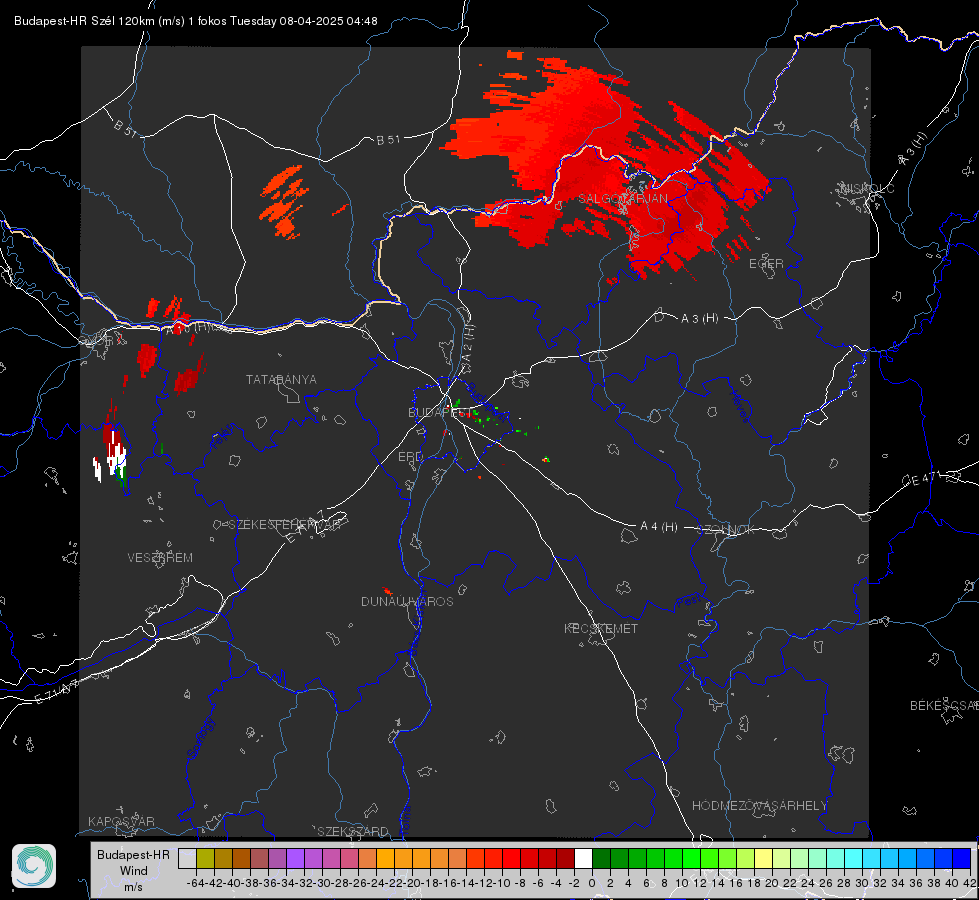The width and height of the screenshot is (979, 900).
Task: Click the MISKOLC city label
Action: coord(867,188)
